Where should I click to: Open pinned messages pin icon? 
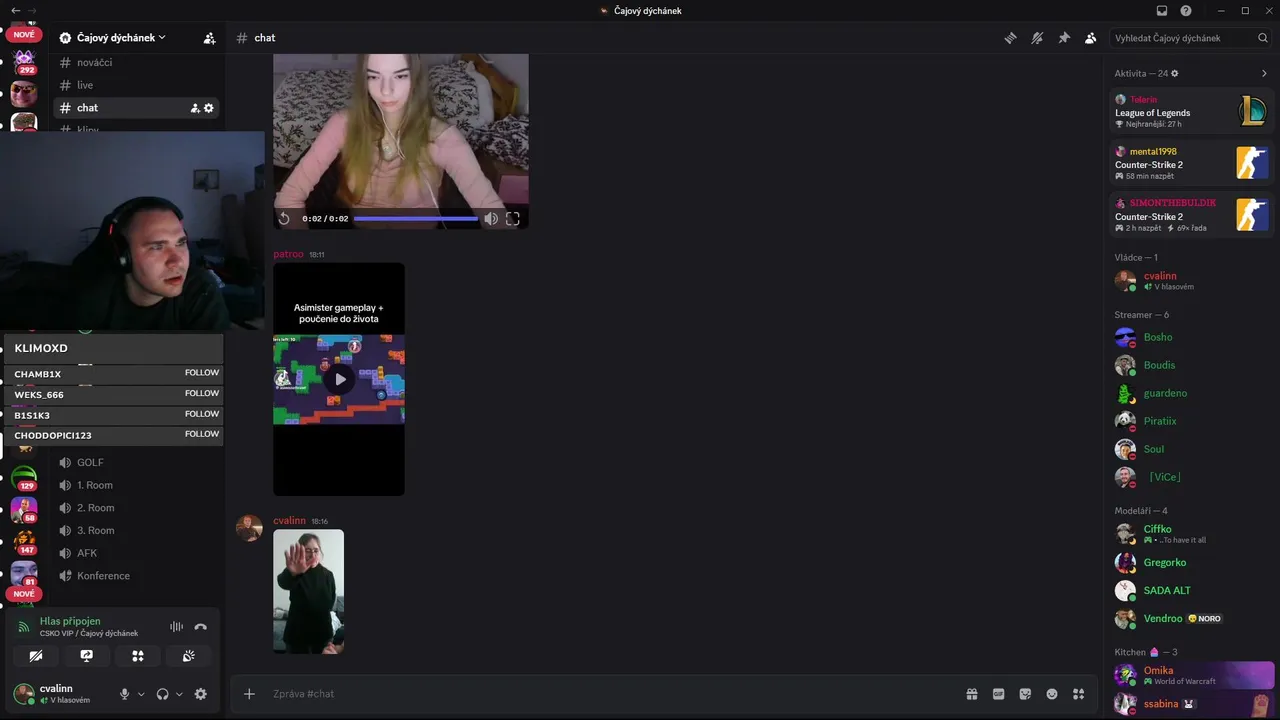tap(1064, 38)
